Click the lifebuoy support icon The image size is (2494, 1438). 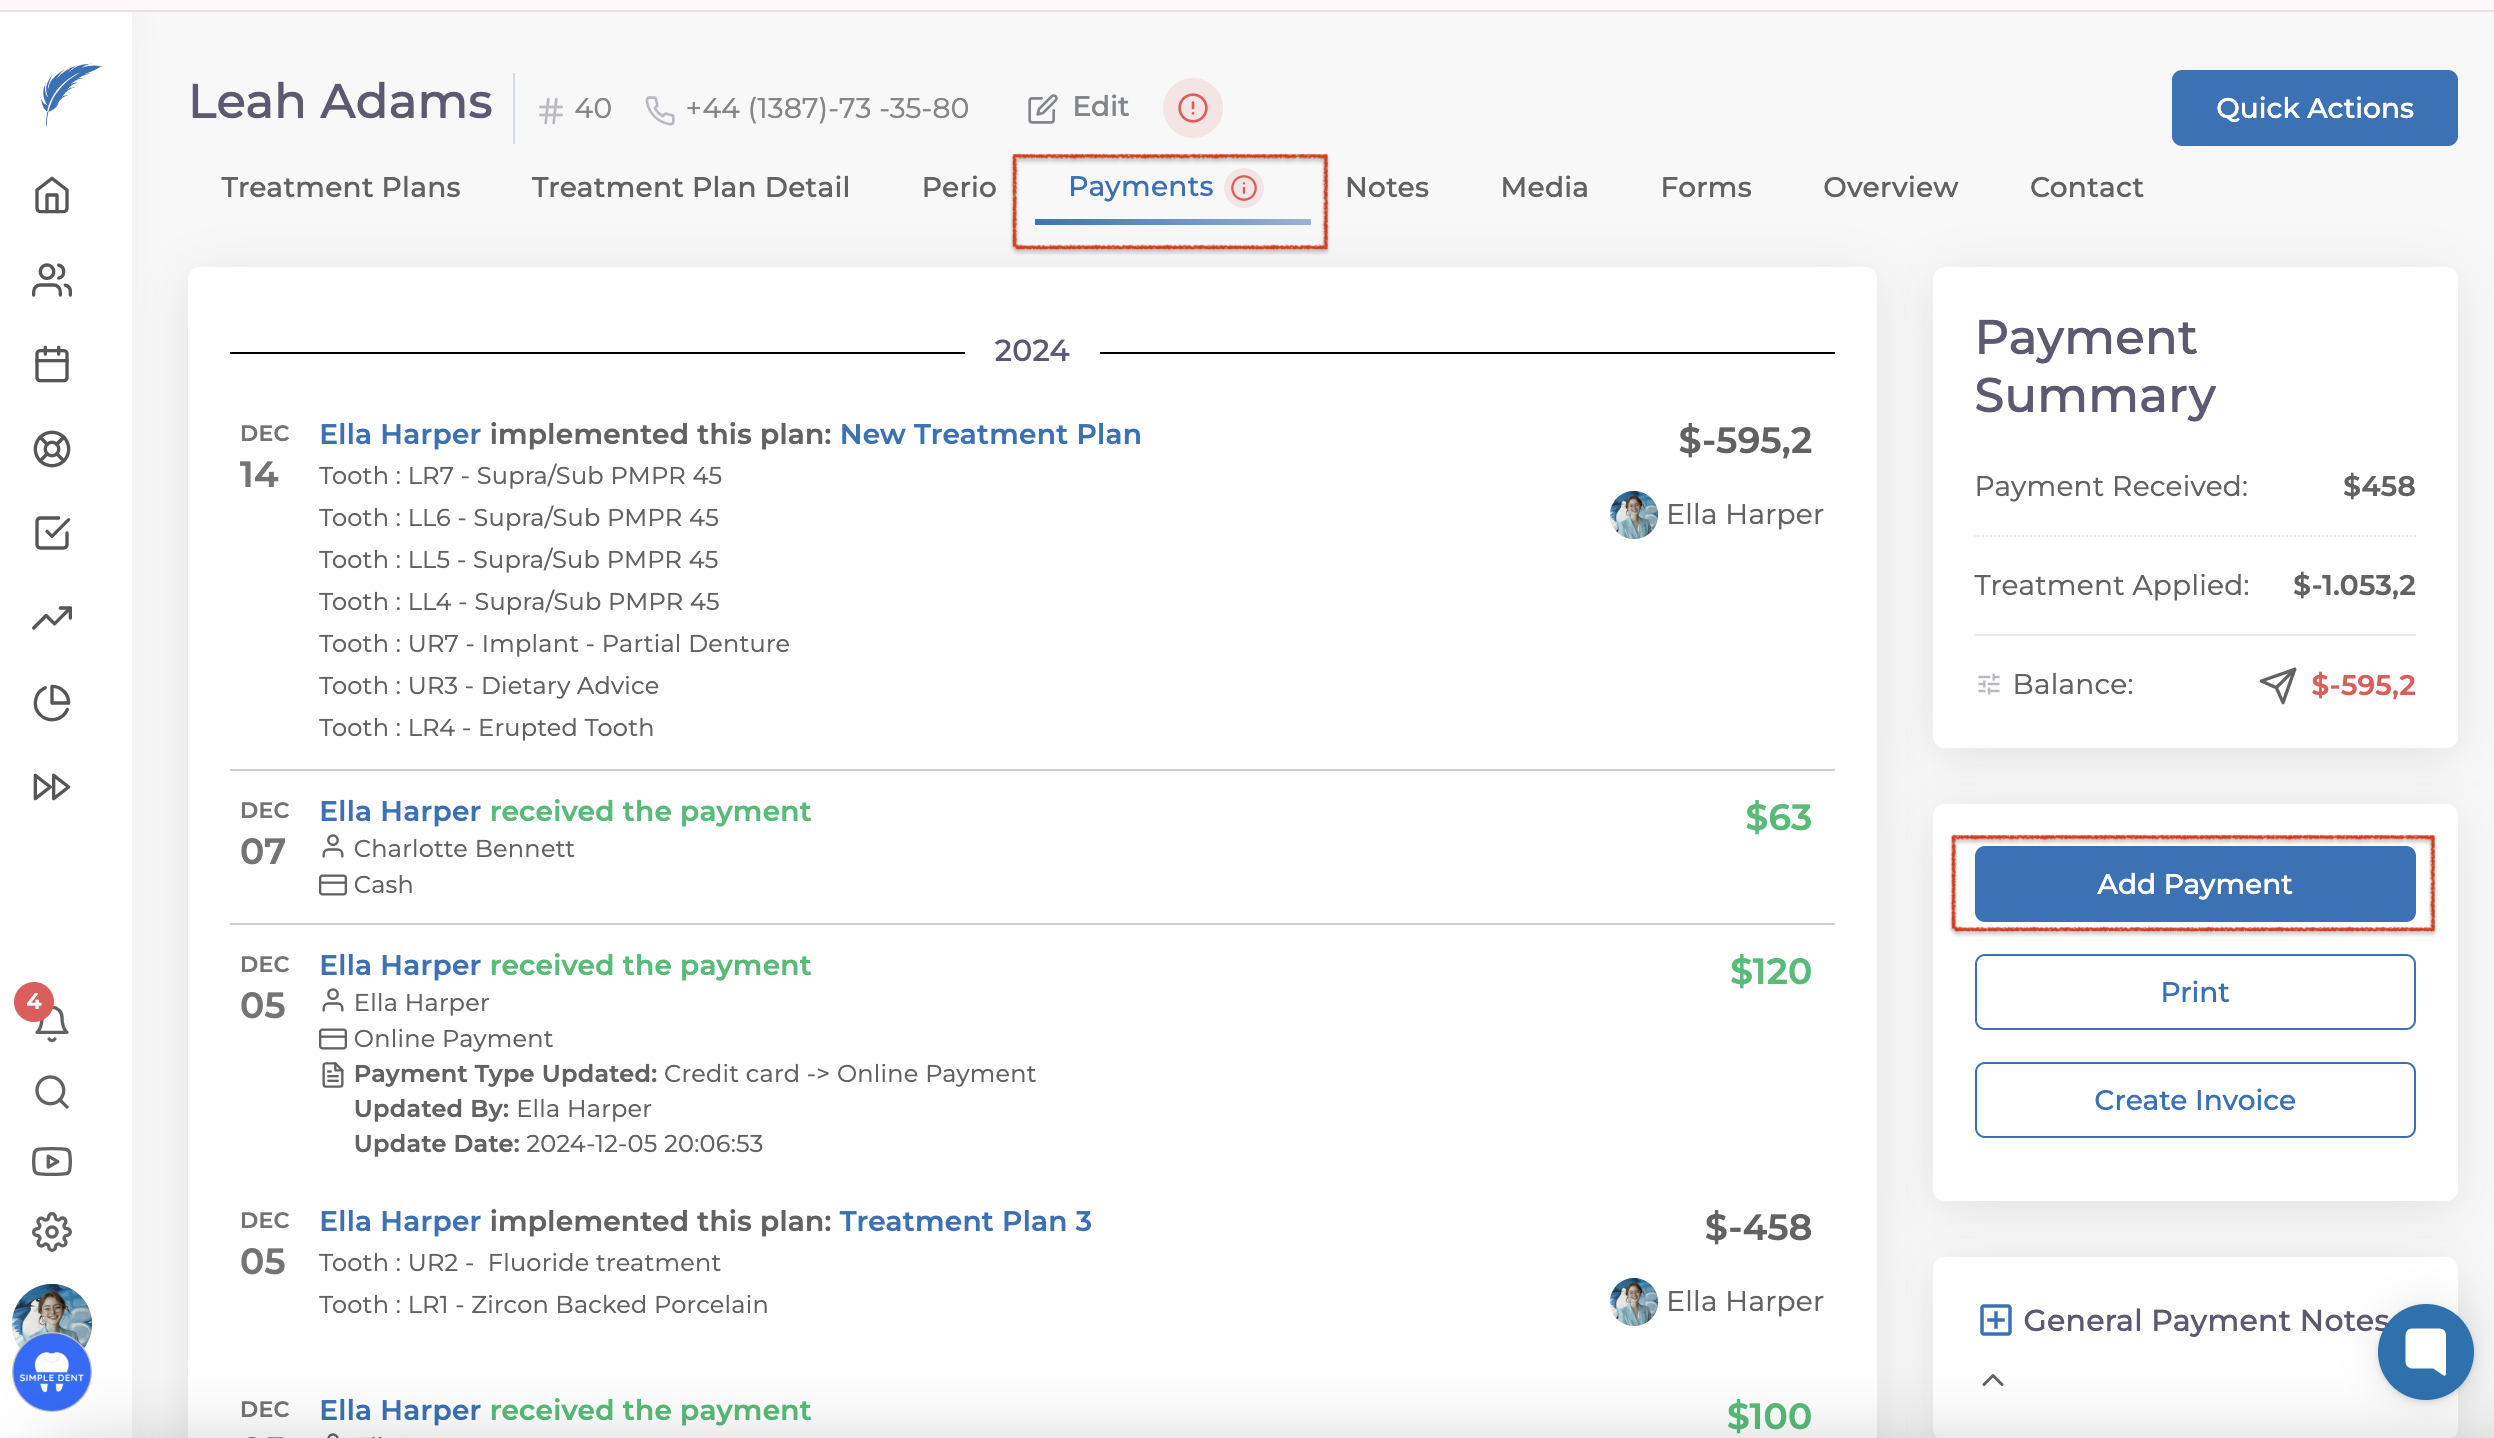click(x=52, y=449)
